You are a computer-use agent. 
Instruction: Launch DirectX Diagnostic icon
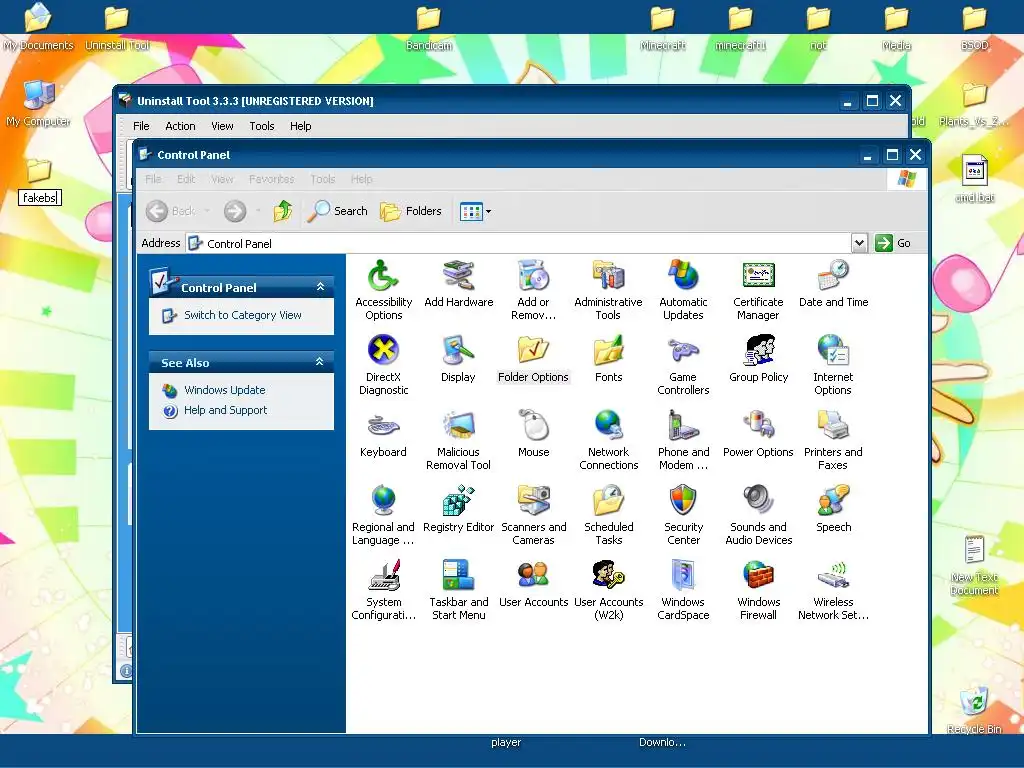pyautogui.click(x=383, y=366)
